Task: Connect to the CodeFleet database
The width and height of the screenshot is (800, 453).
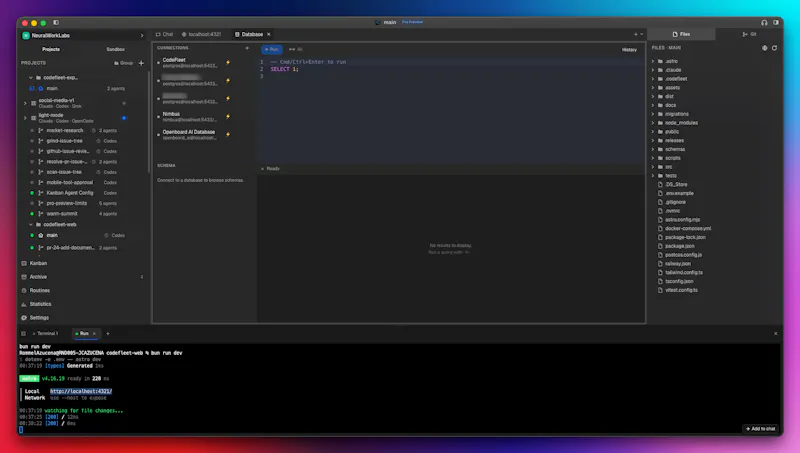Action: pyautogui.click(x=228, y=62)
